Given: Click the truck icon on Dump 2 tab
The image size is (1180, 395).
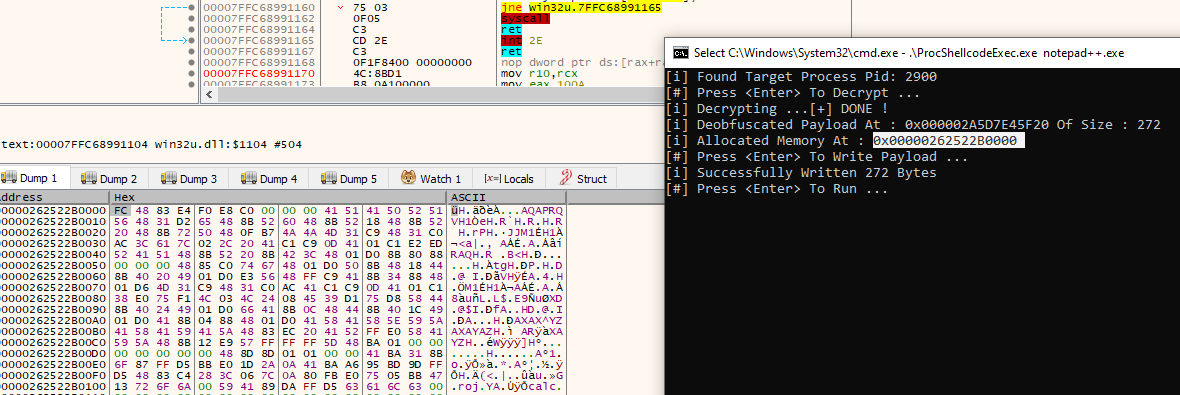Looking at the screenshot, I should [x=89, y=178].
